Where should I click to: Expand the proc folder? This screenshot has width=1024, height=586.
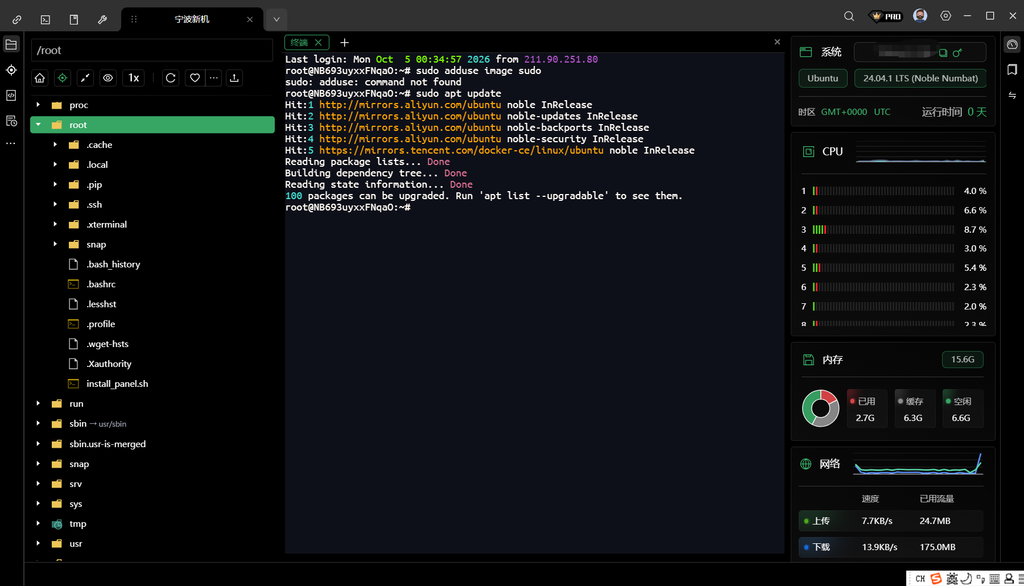point(38,105)
